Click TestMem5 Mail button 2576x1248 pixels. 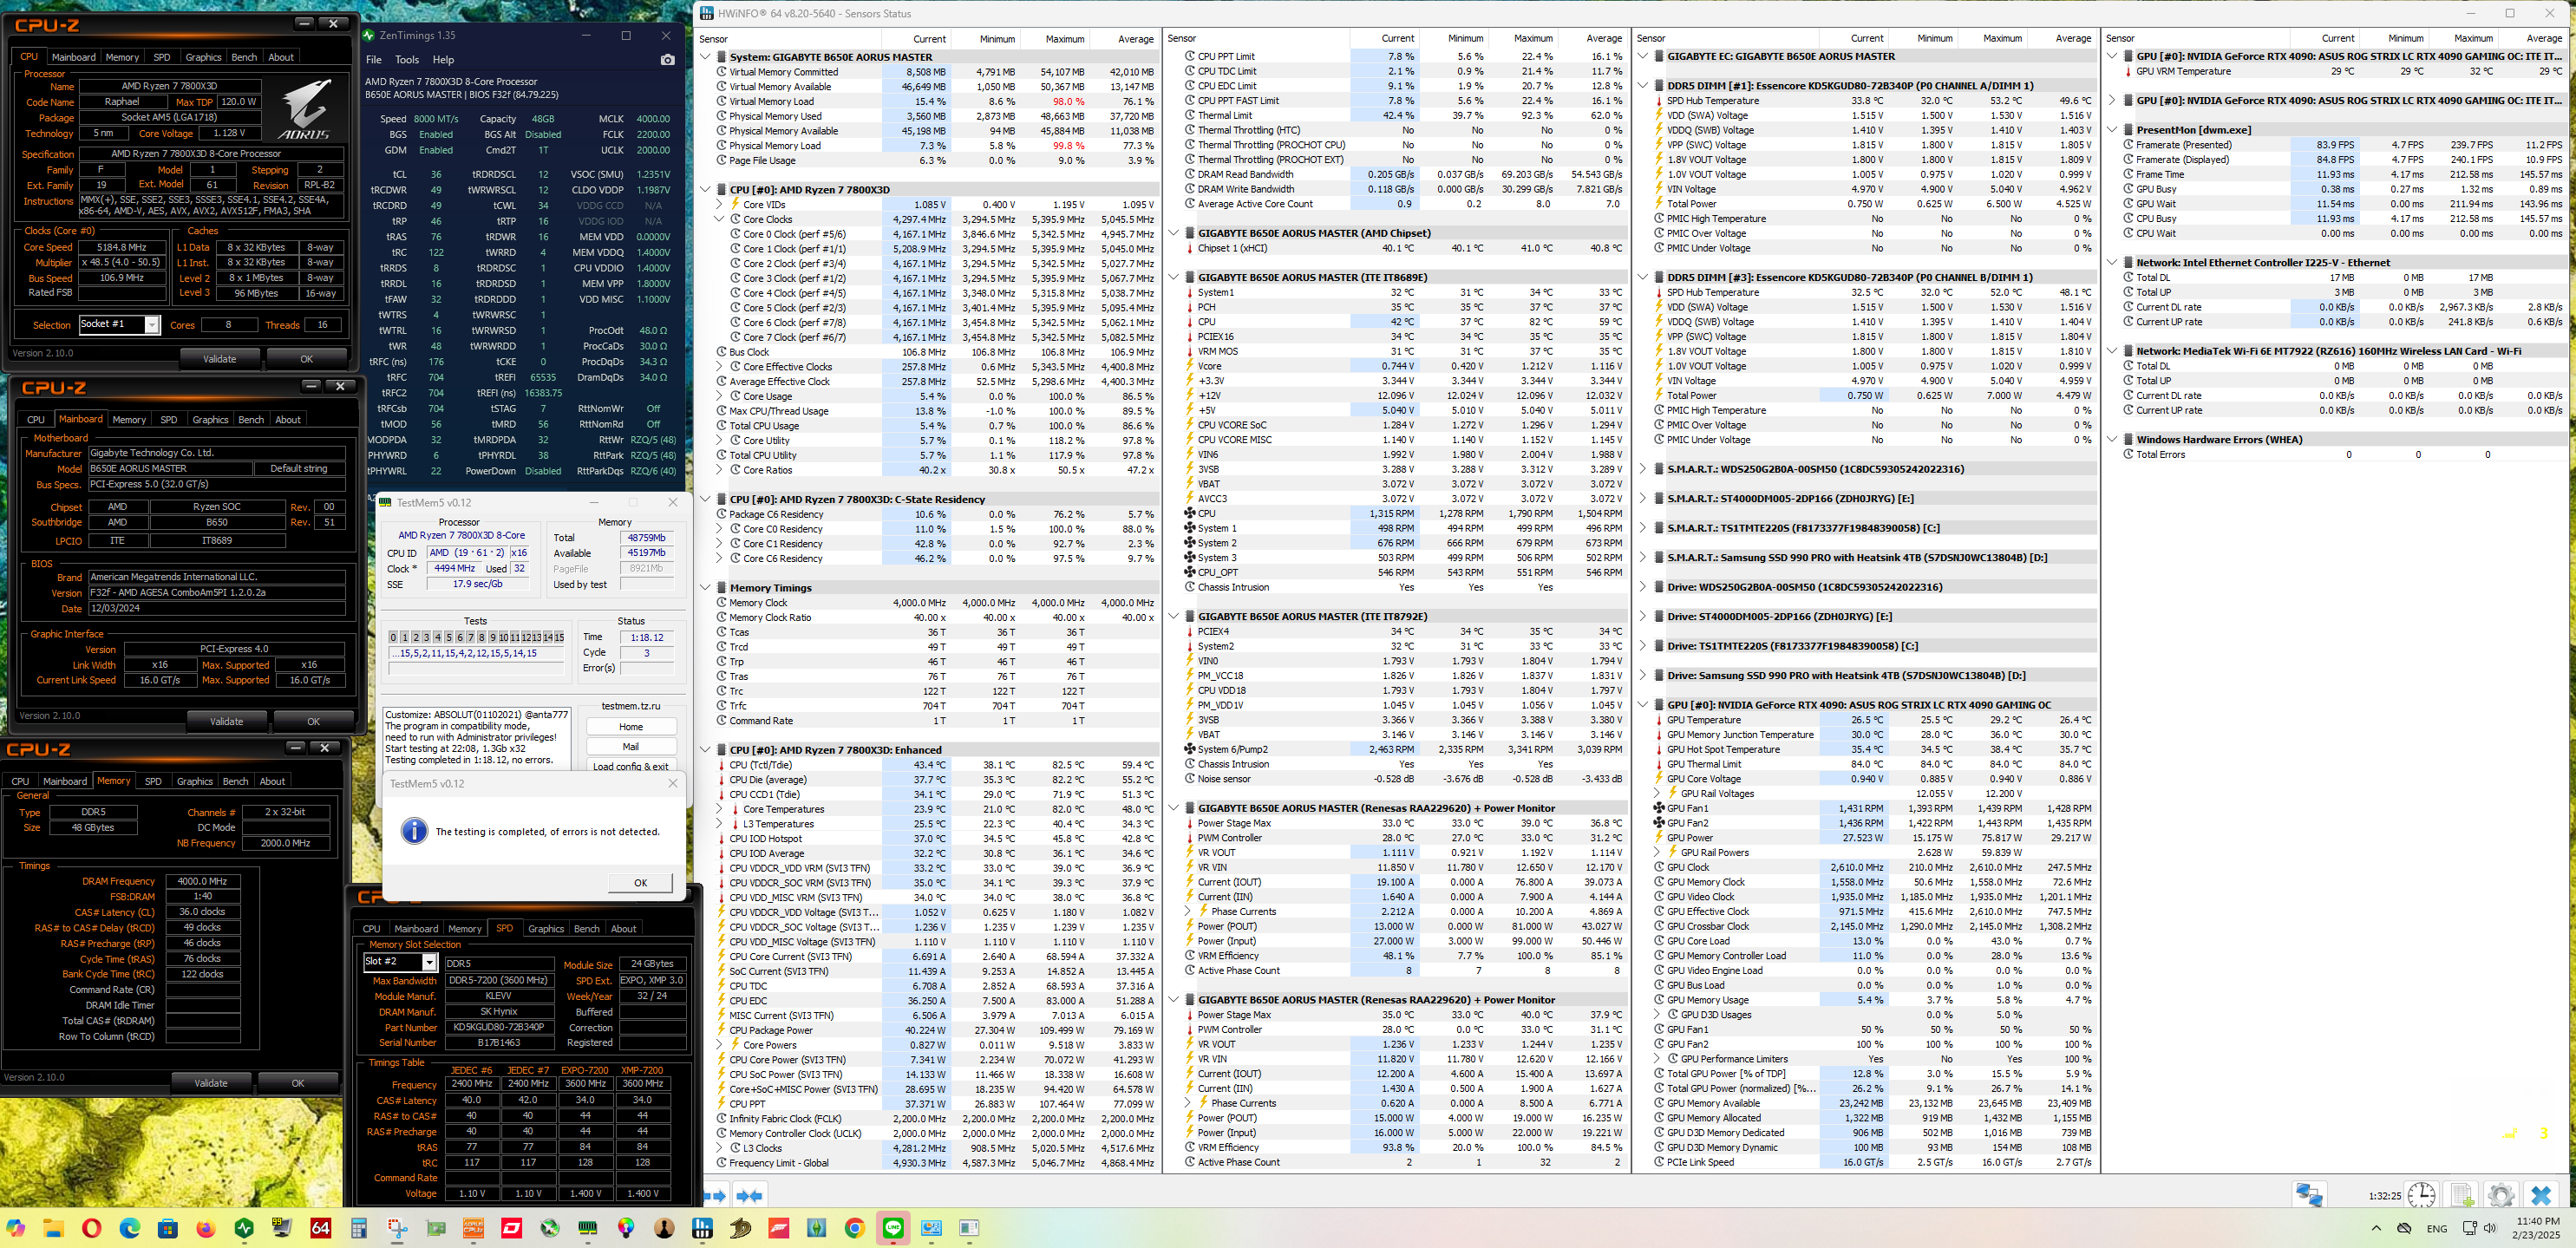click(631, 747)
